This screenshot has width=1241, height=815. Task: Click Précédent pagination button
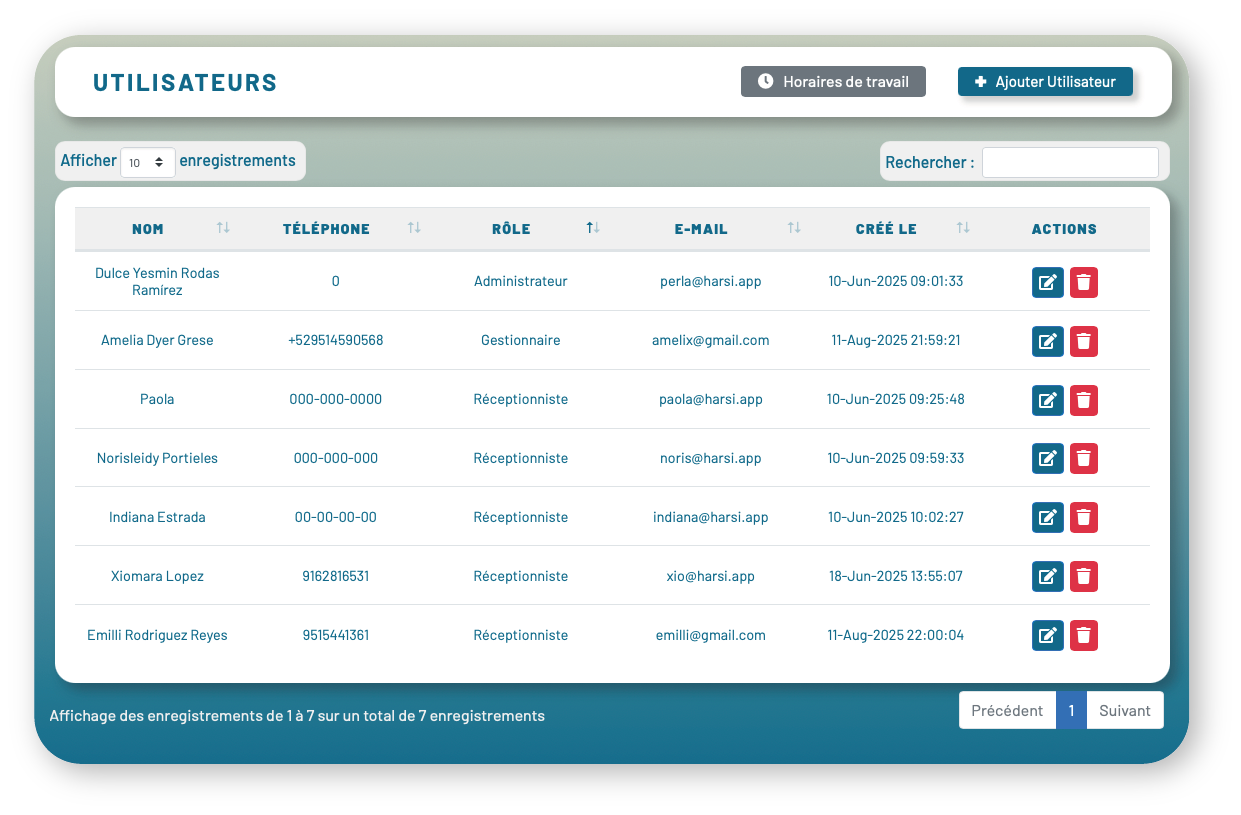pyautogui.click(x=1007, y=711)
